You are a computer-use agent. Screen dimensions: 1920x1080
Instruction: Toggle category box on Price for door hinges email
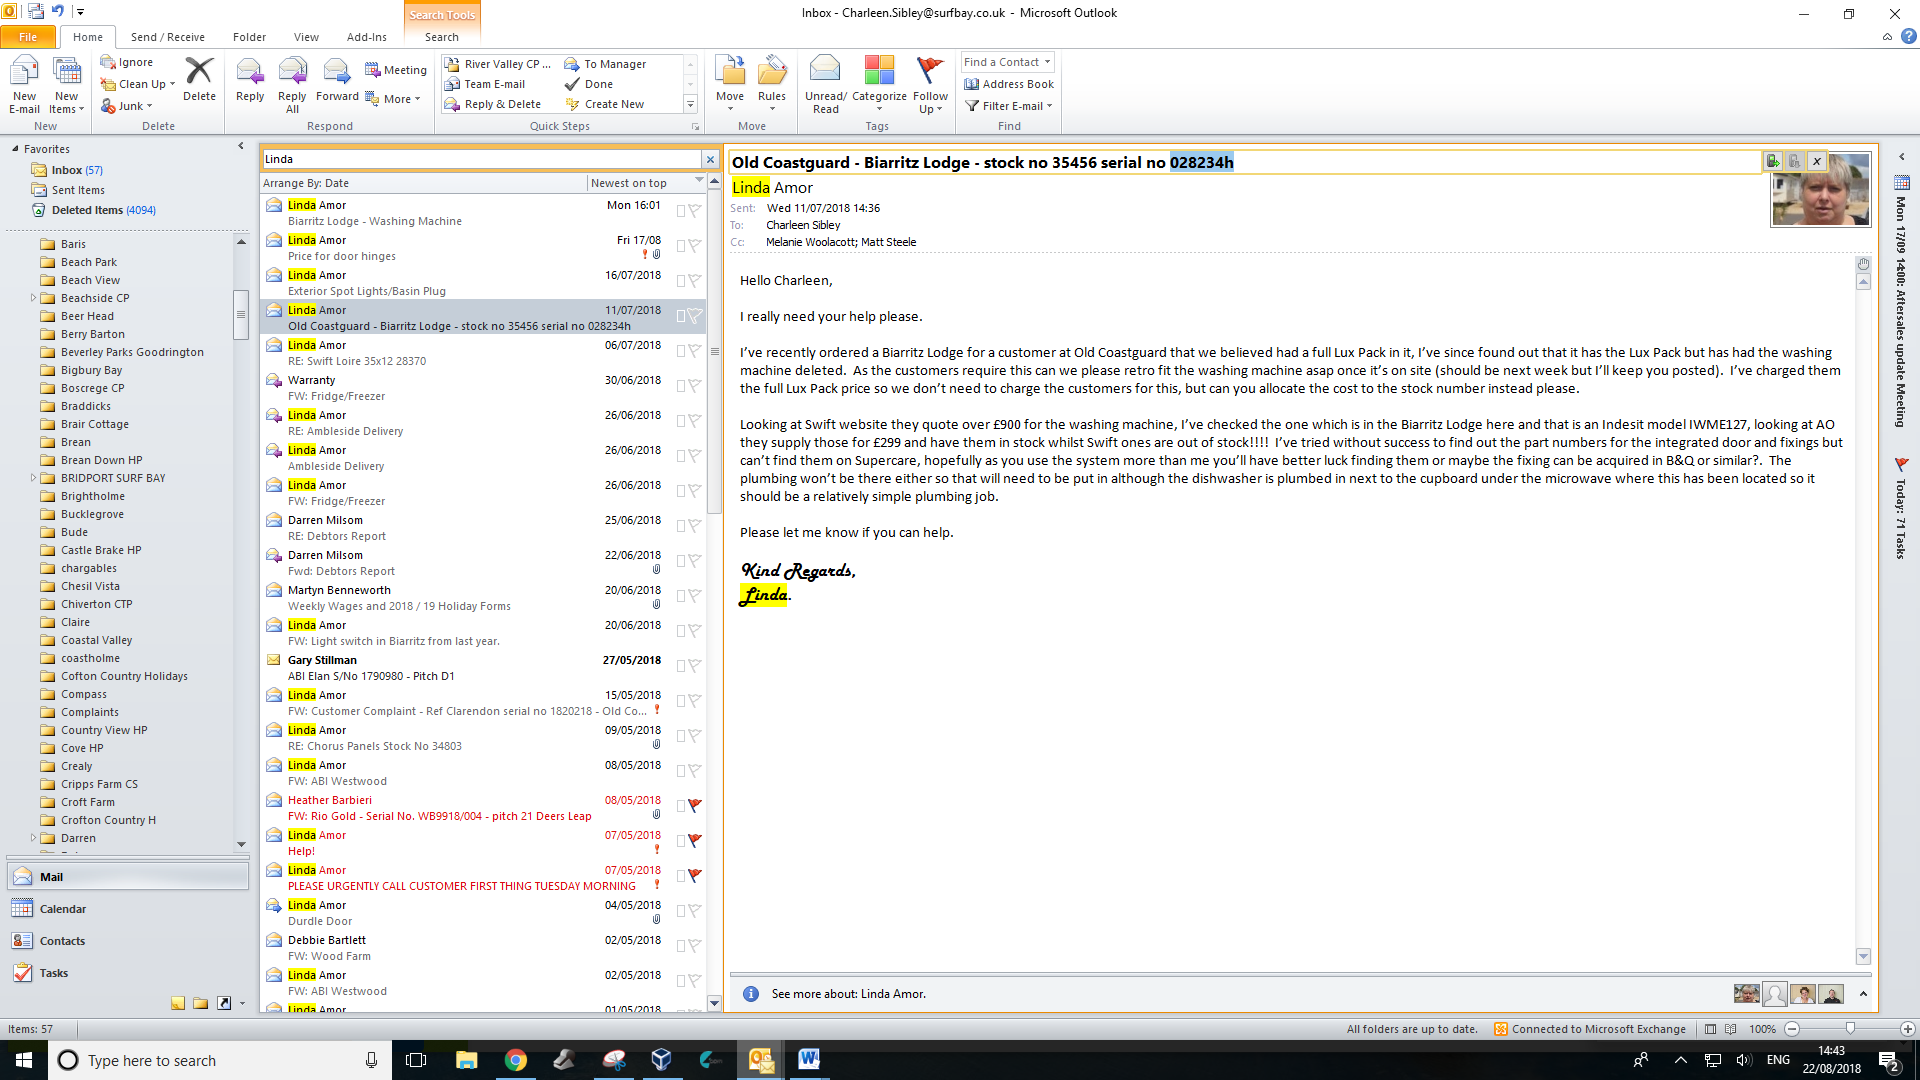tap(680, 246)
